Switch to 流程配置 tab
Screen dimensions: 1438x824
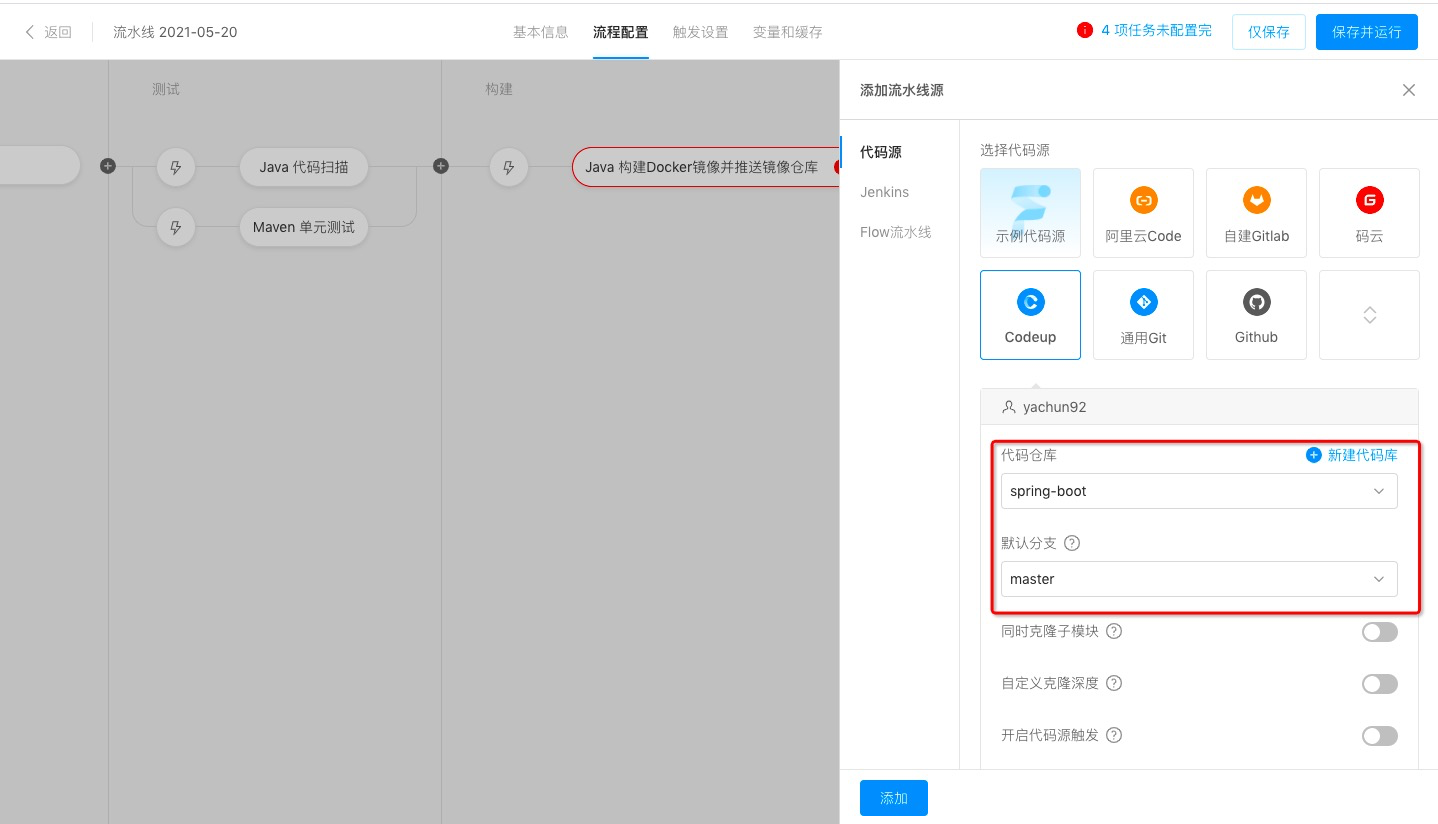[x=620, y=32]
